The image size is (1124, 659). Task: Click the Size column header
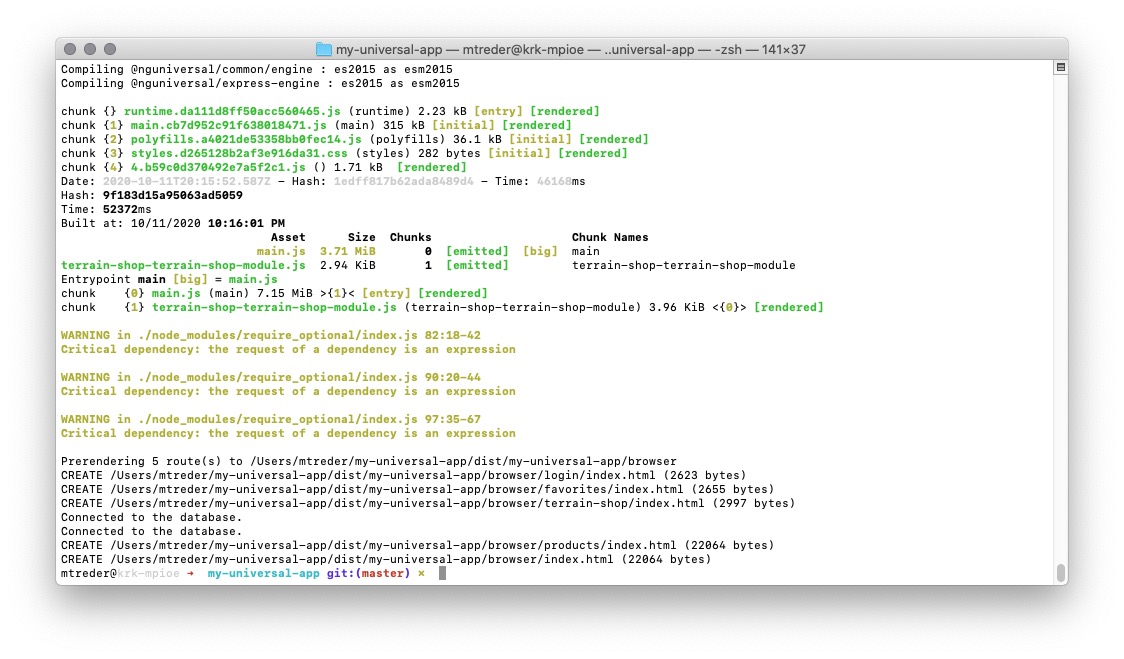tap(362, 237)
